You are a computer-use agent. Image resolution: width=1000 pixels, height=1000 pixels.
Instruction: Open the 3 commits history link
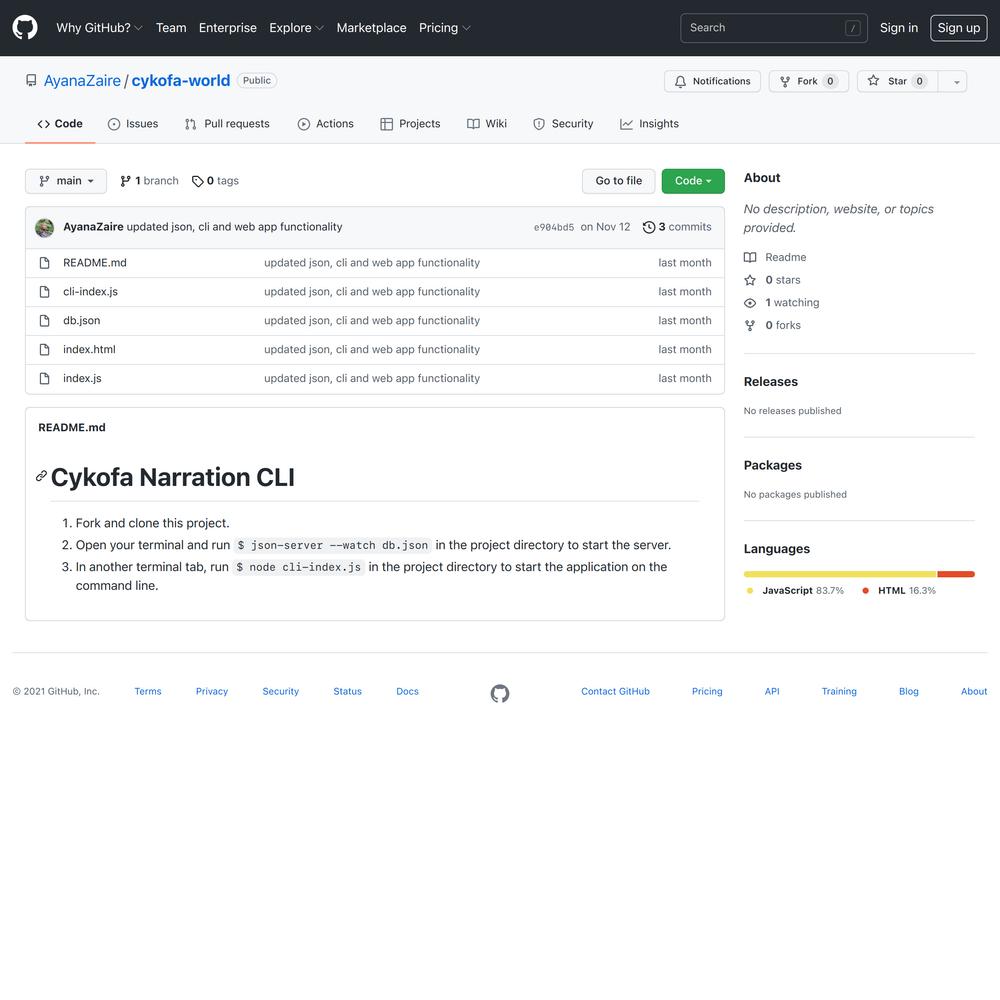click(x=677, y=227)
